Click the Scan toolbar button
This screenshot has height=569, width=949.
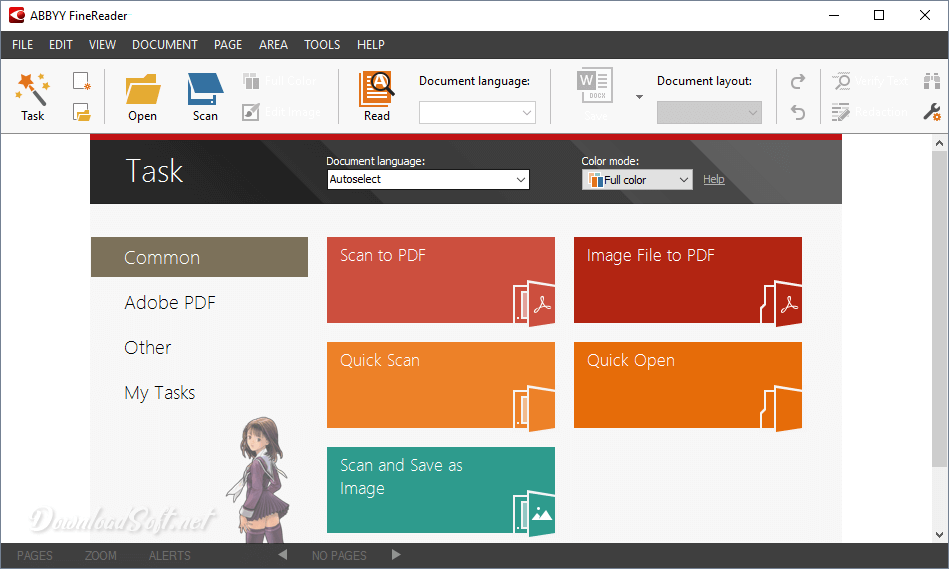click(205, 97)
